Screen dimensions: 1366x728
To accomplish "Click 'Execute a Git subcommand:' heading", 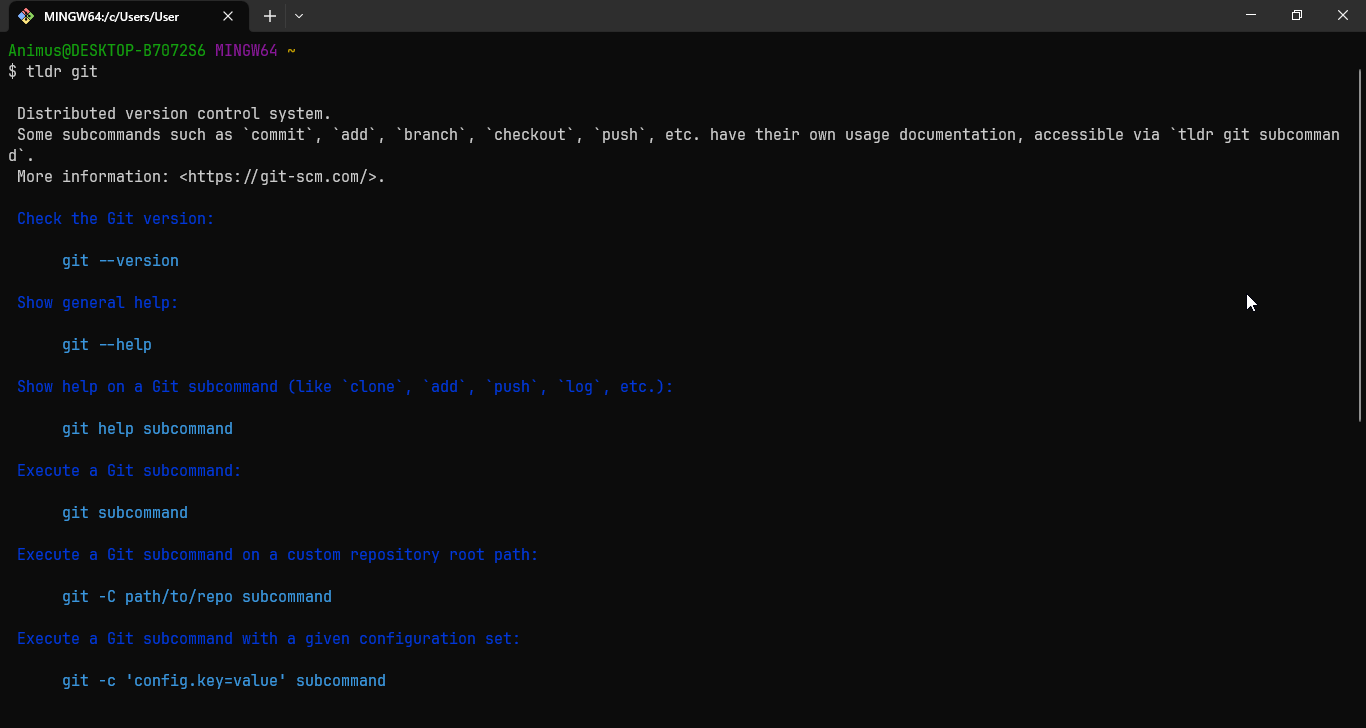I will pos(129,471).
